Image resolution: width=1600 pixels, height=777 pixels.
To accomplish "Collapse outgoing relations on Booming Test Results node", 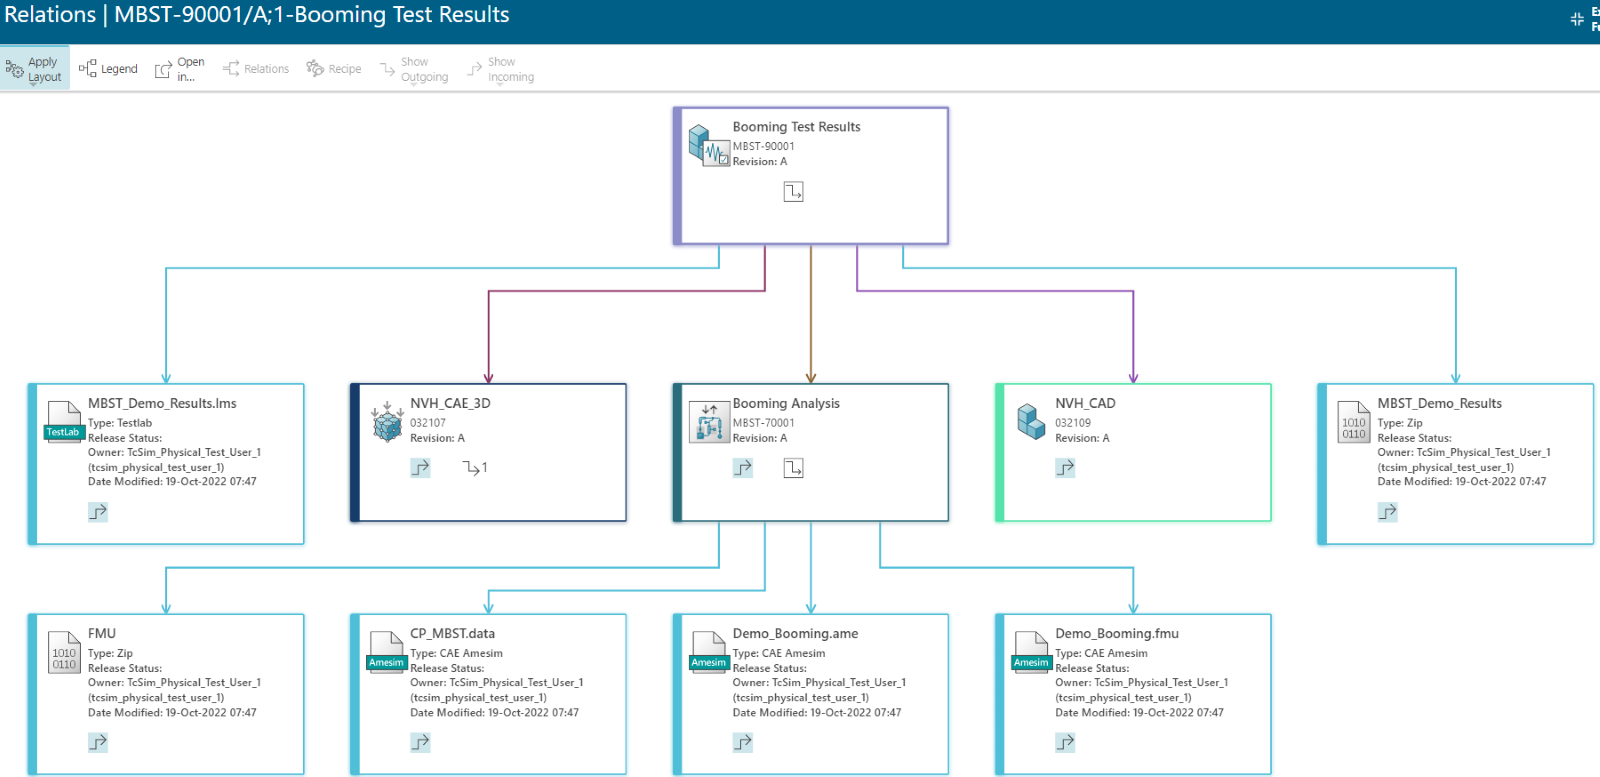I will (793, 191).
